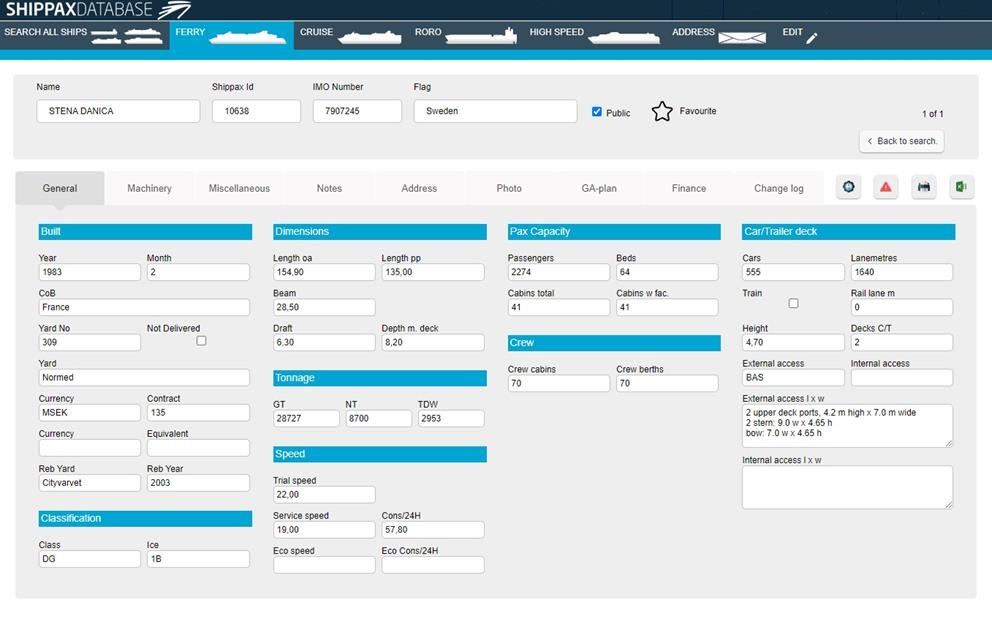Mark STENA DANICA as Favourite using the star
This screenshot has height=630, width=992.
pos(661,111)
